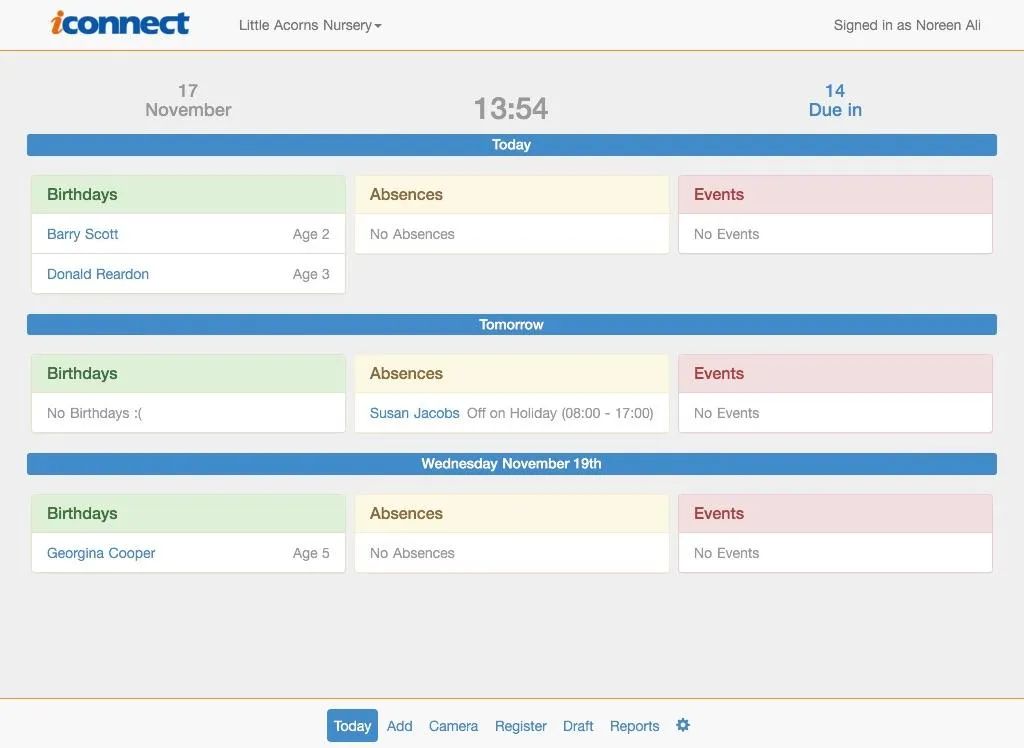The height and width of the screenshot is (748, 1024).
Task: Click the Wednesday November 19th banner
Action: click(511, 463)
